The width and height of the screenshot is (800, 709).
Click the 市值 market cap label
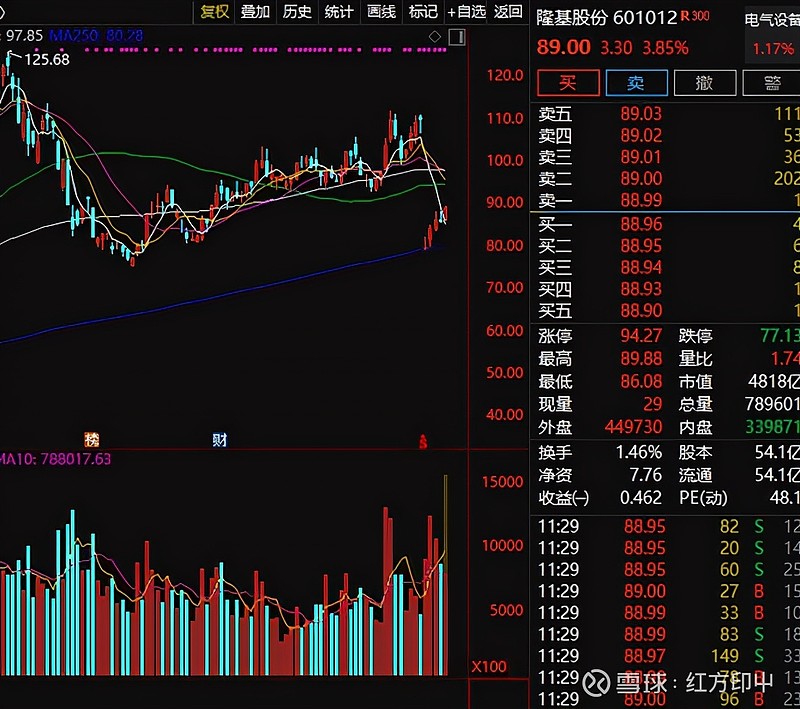pos(695,381)
